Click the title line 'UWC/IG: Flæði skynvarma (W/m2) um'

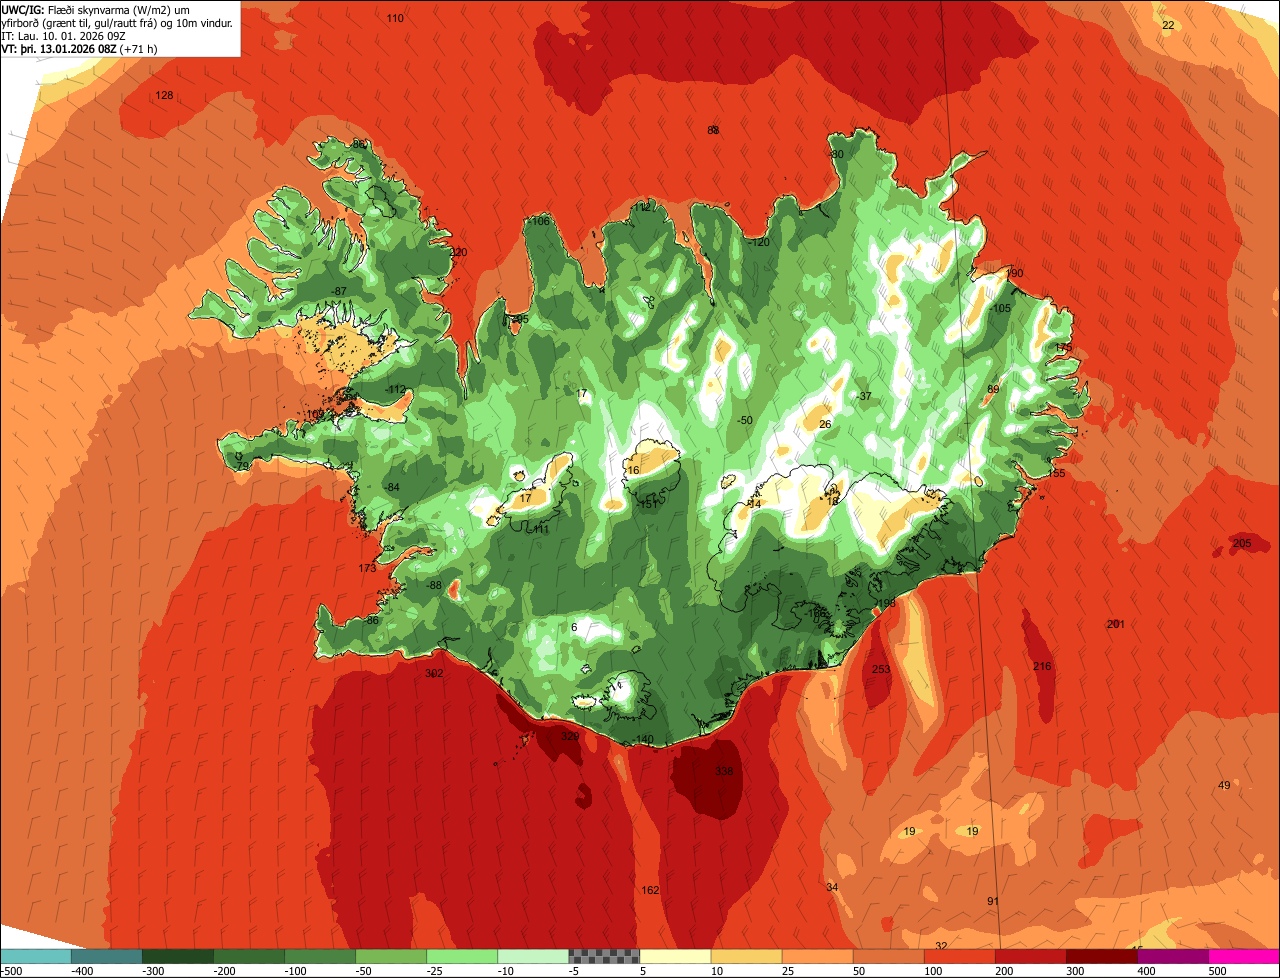(97, 9)
